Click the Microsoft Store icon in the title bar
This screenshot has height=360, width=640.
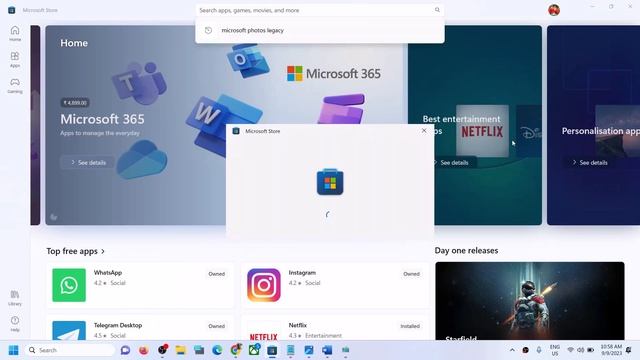tap(12, 10)
